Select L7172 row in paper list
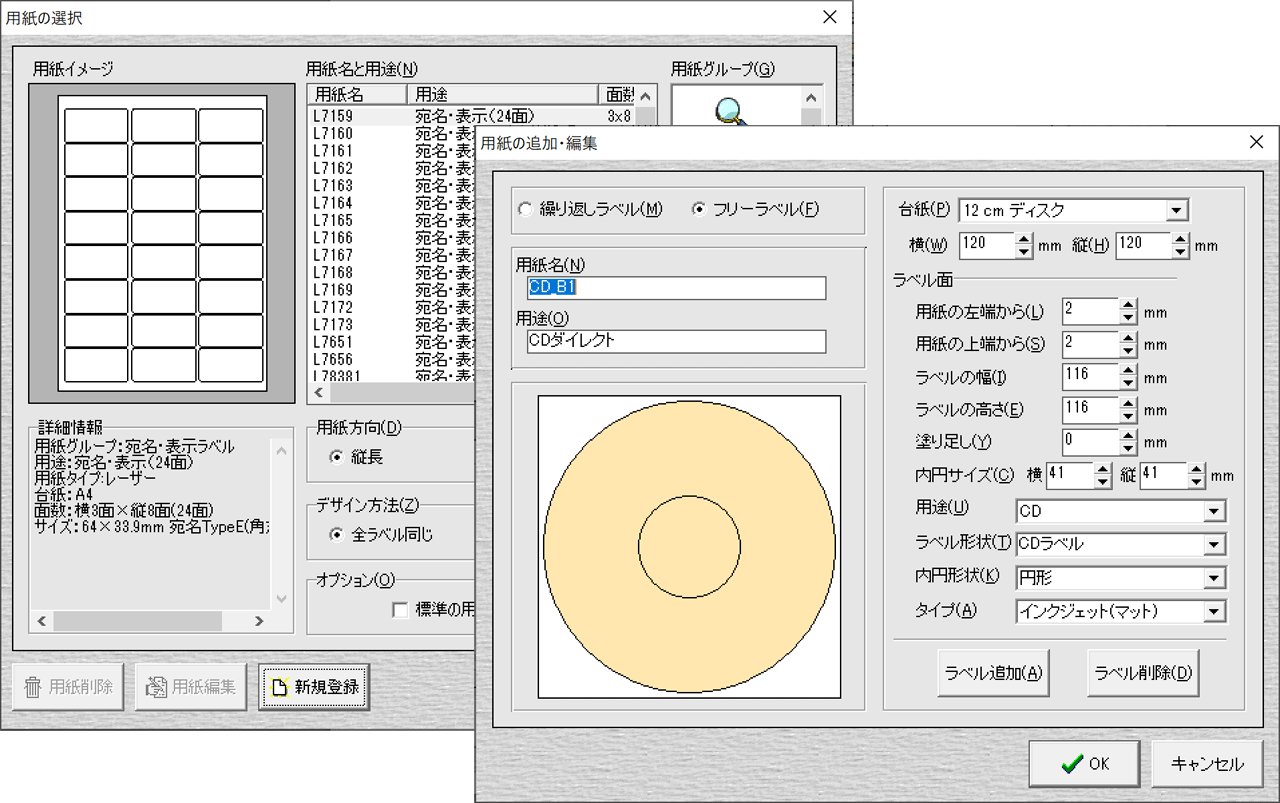 pos(391,307)
